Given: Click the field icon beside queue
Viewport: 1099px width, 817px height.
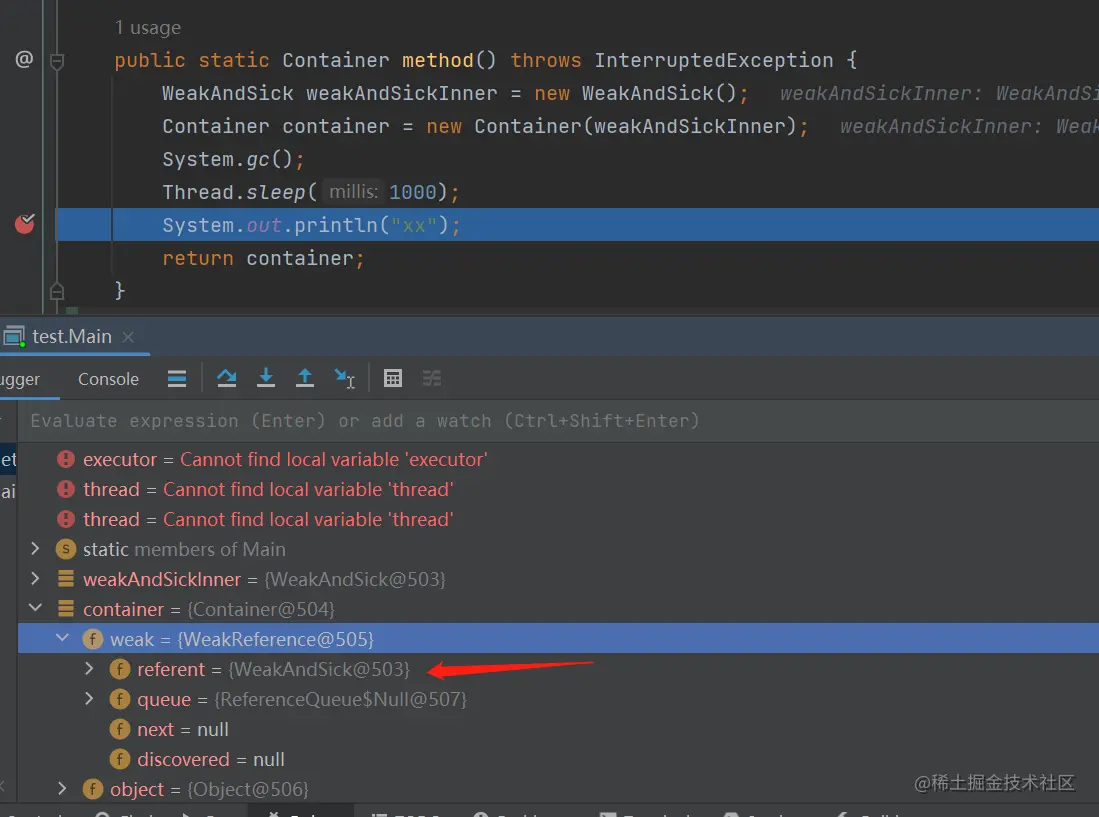Looking at the screenshot, I should click(x=120, y=699).
